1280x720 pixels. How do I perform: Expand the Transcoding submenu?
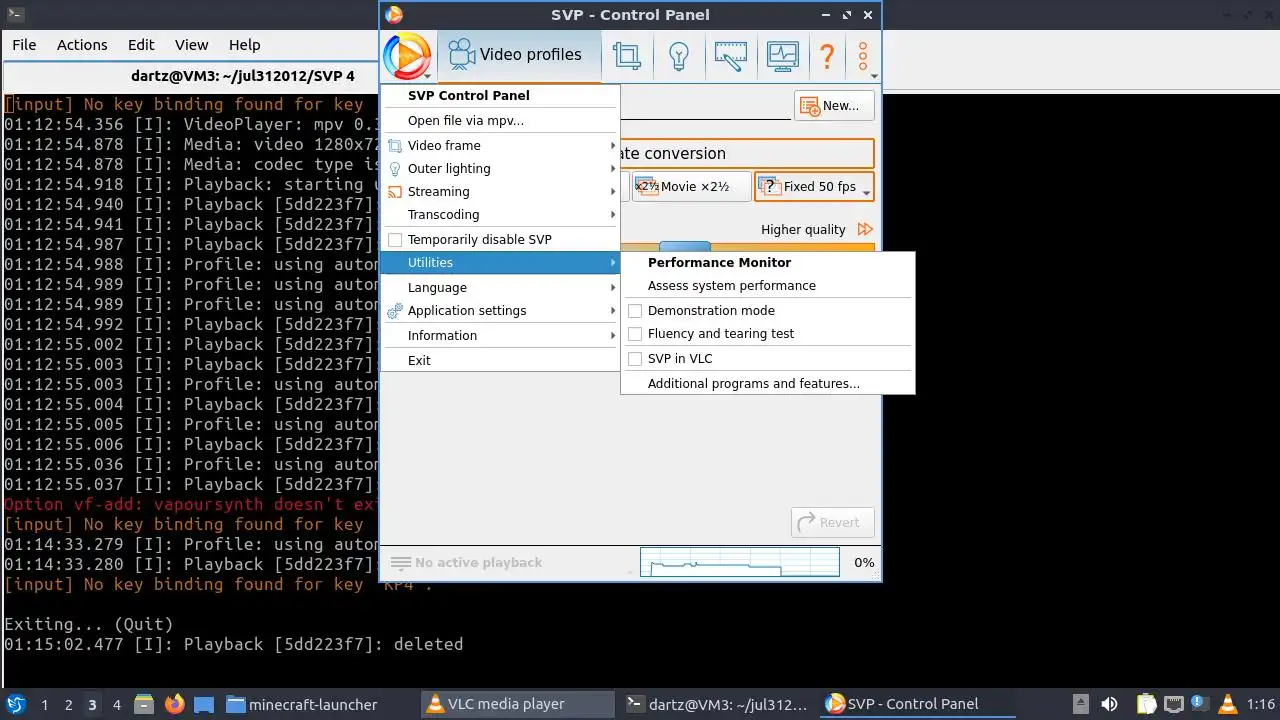[500, 215]
